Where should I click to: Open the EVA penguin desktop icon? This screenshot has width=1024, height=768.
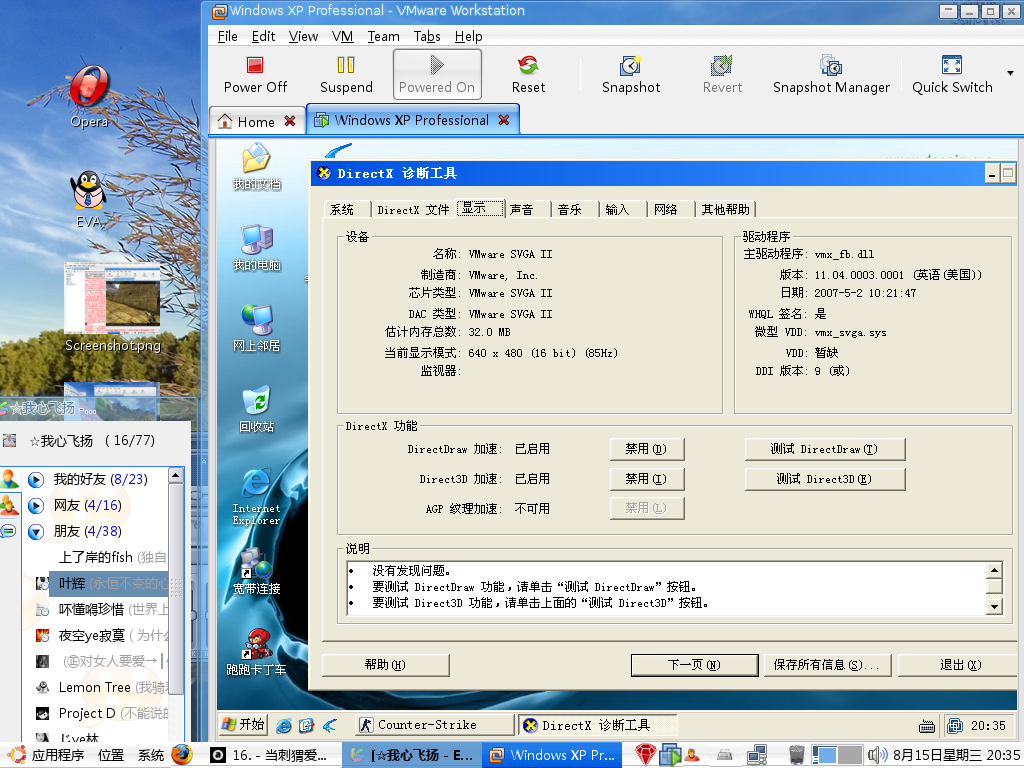(x=88, y=199)
